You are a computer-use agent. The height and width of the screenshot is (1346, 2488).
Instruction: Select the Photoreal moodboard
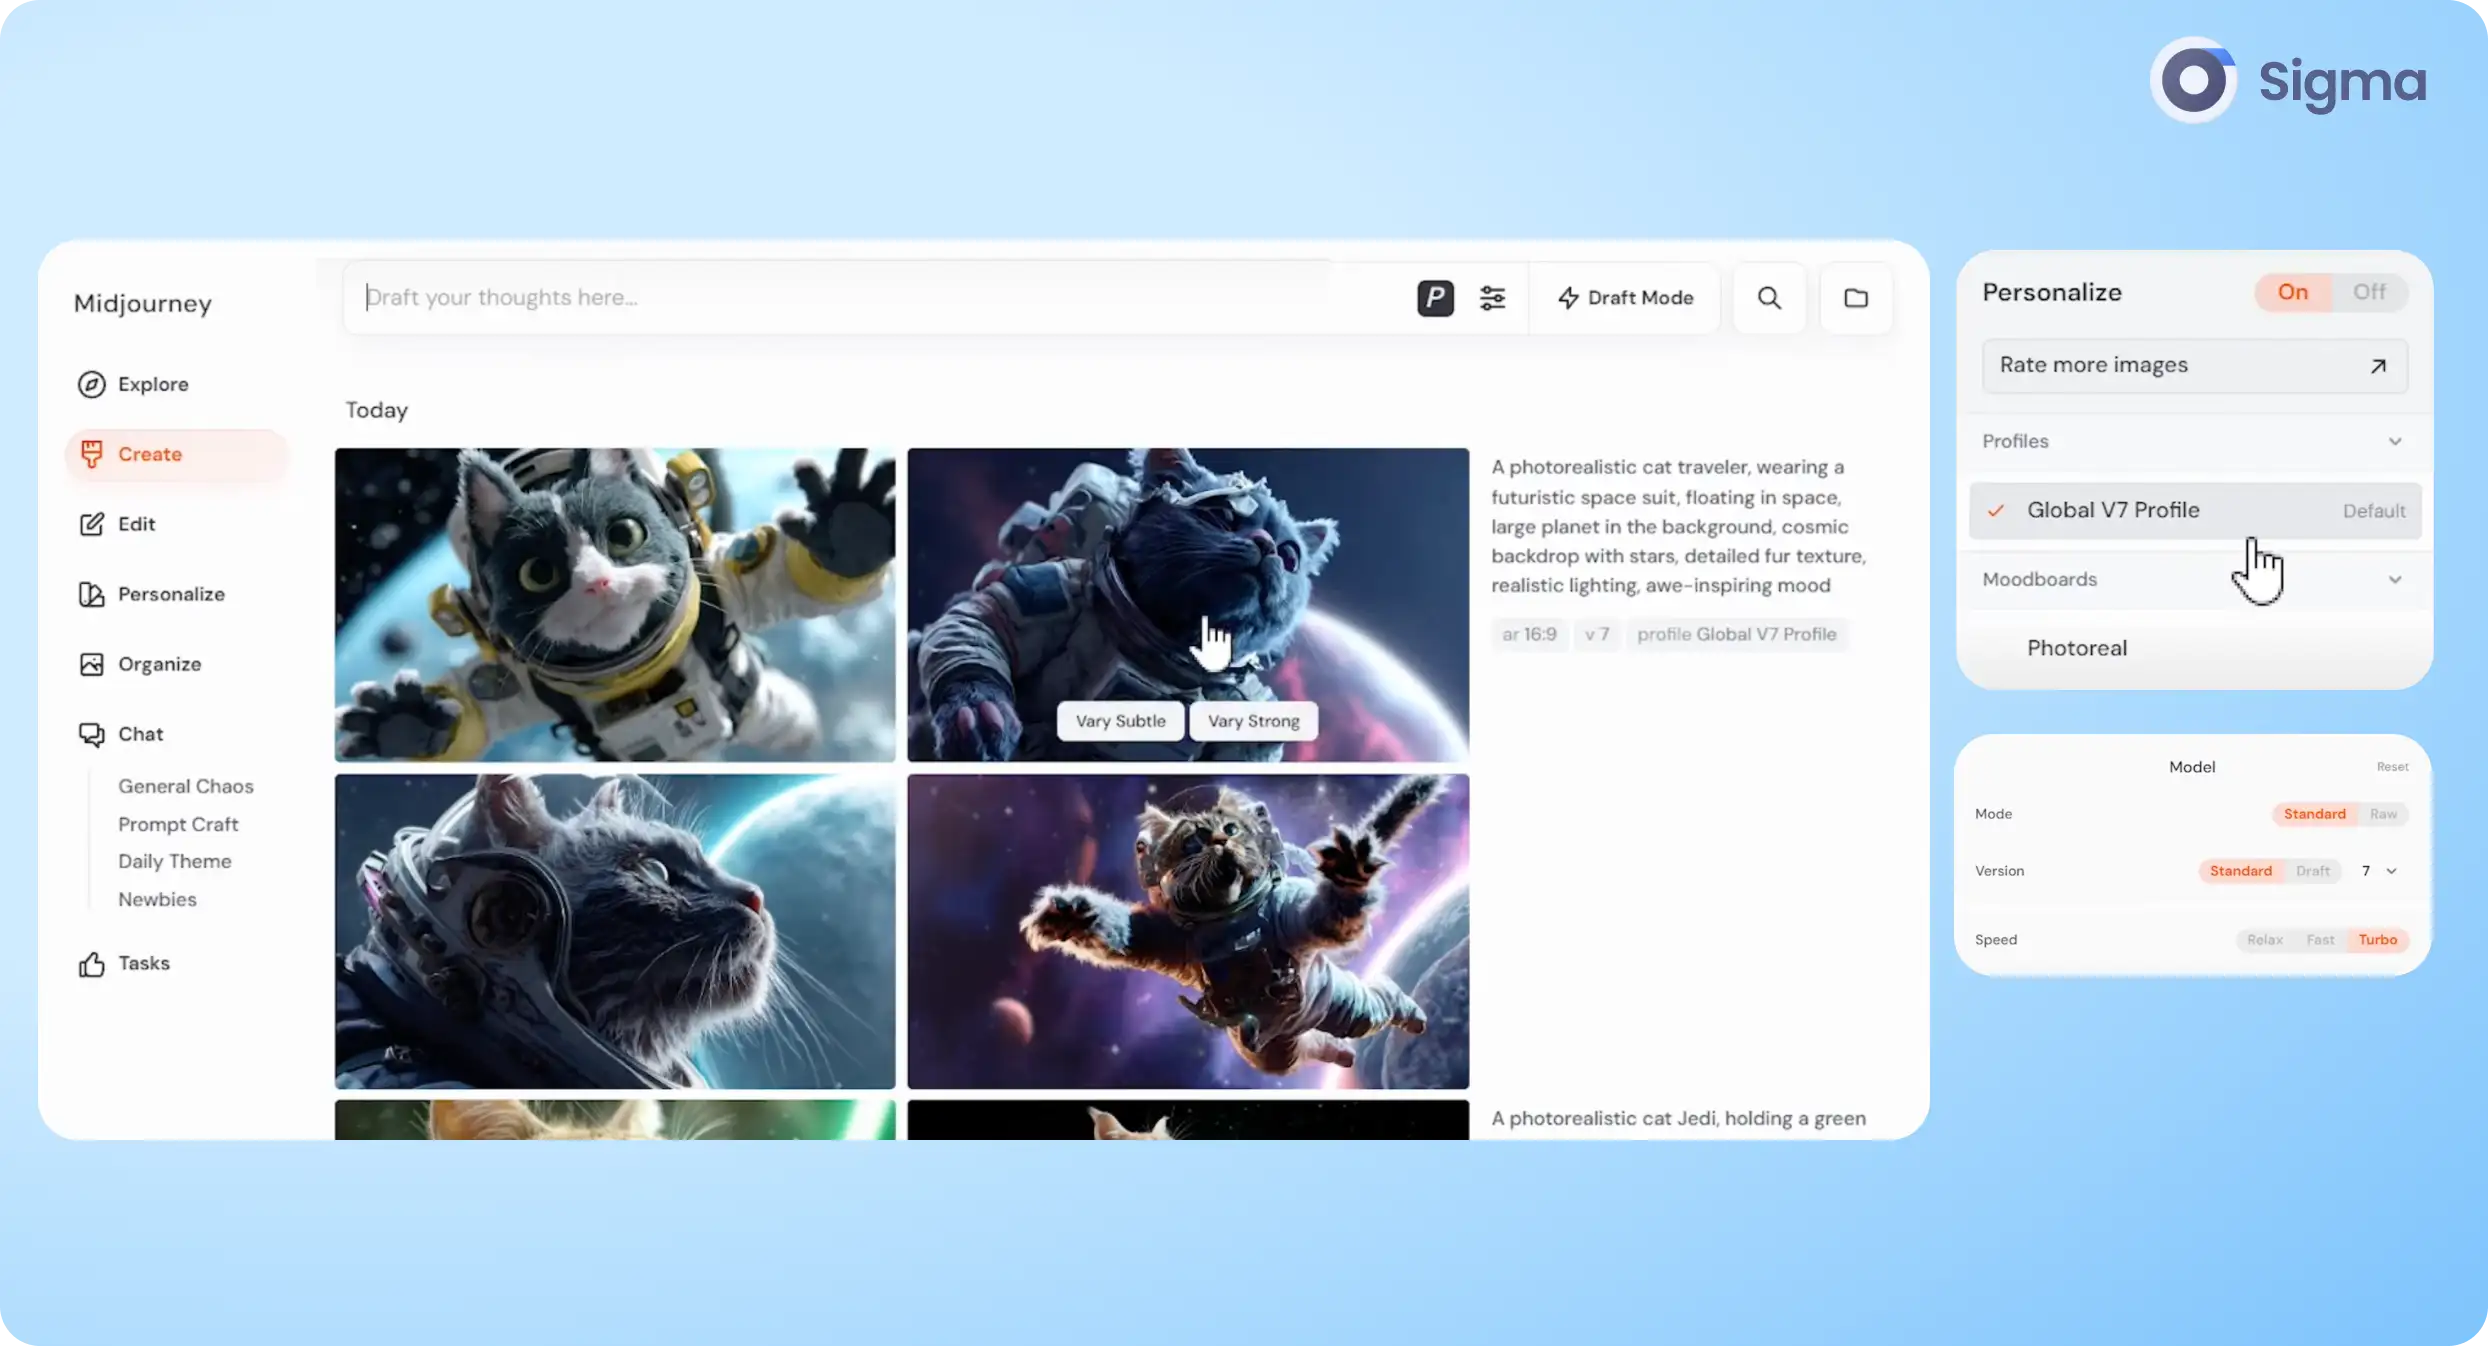[2077, 648]
